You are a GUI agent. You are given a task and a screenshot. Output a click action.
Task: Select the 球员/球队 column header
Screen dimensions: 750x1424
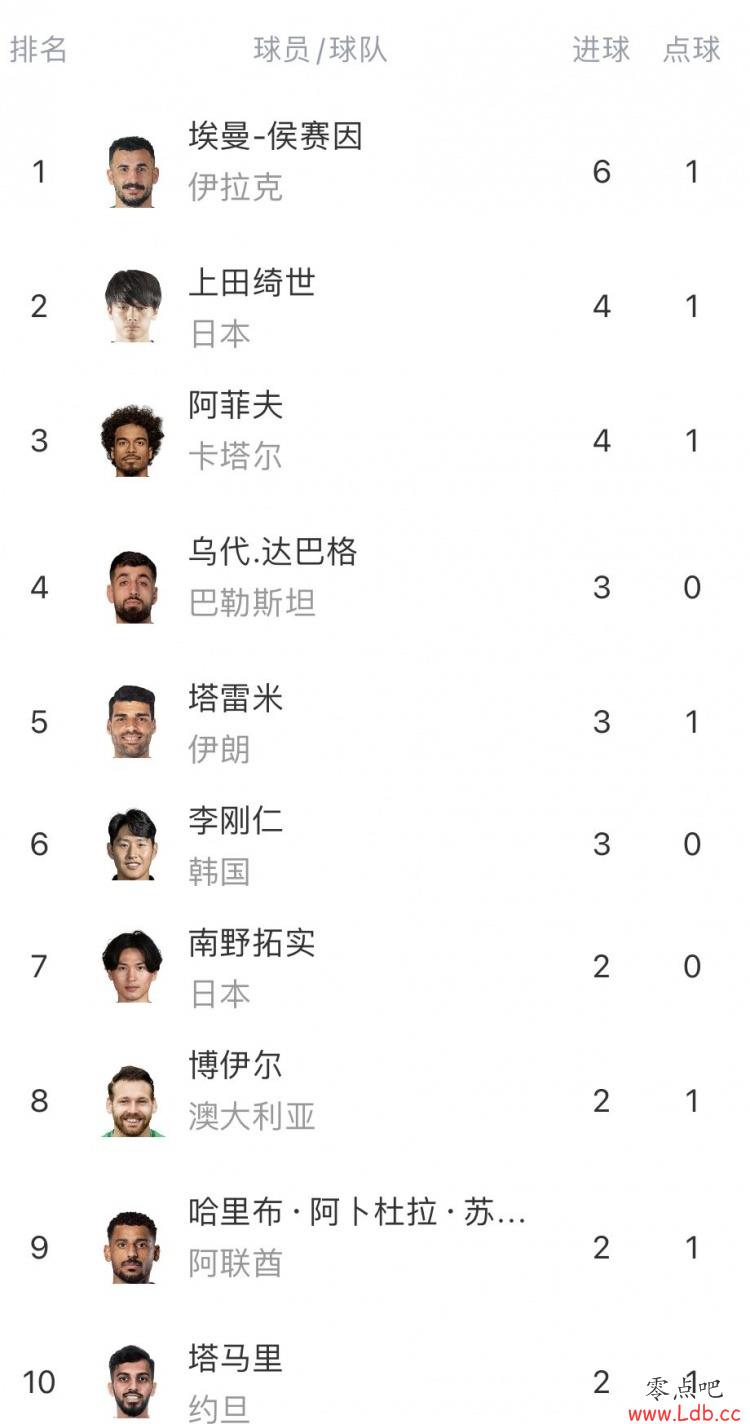coord(320,50)
